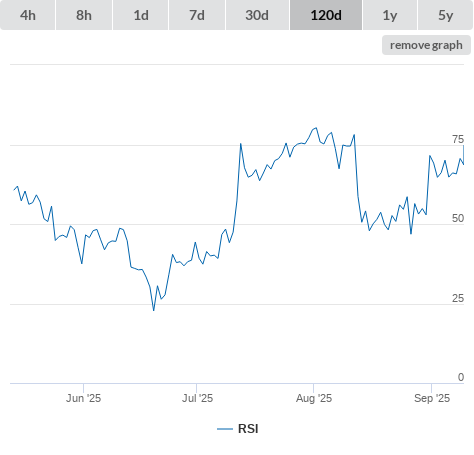Click the lowest RSI trough below 25
Viewport: 474px width, 455px height.
tap(154, 310)
